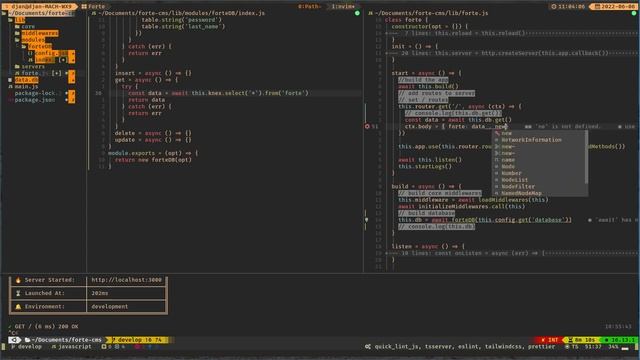Switch to the 1:nvim tmux window
This screenshot has height=360, width=640.
coord(343,7)
